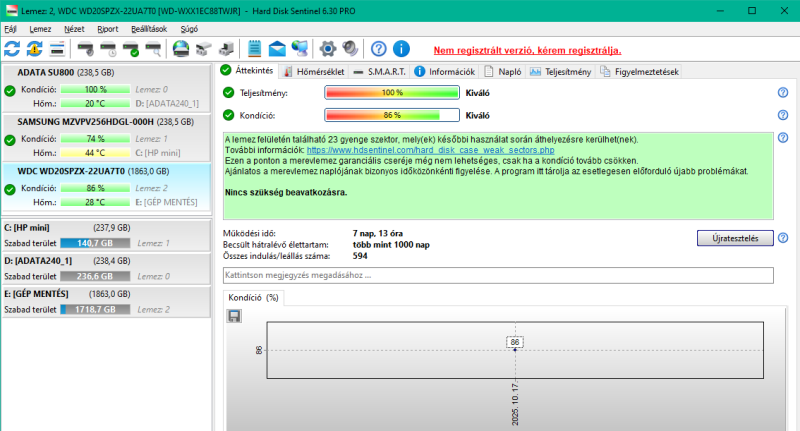Select the Kondíció (%) chart tab

pos(254,297)
